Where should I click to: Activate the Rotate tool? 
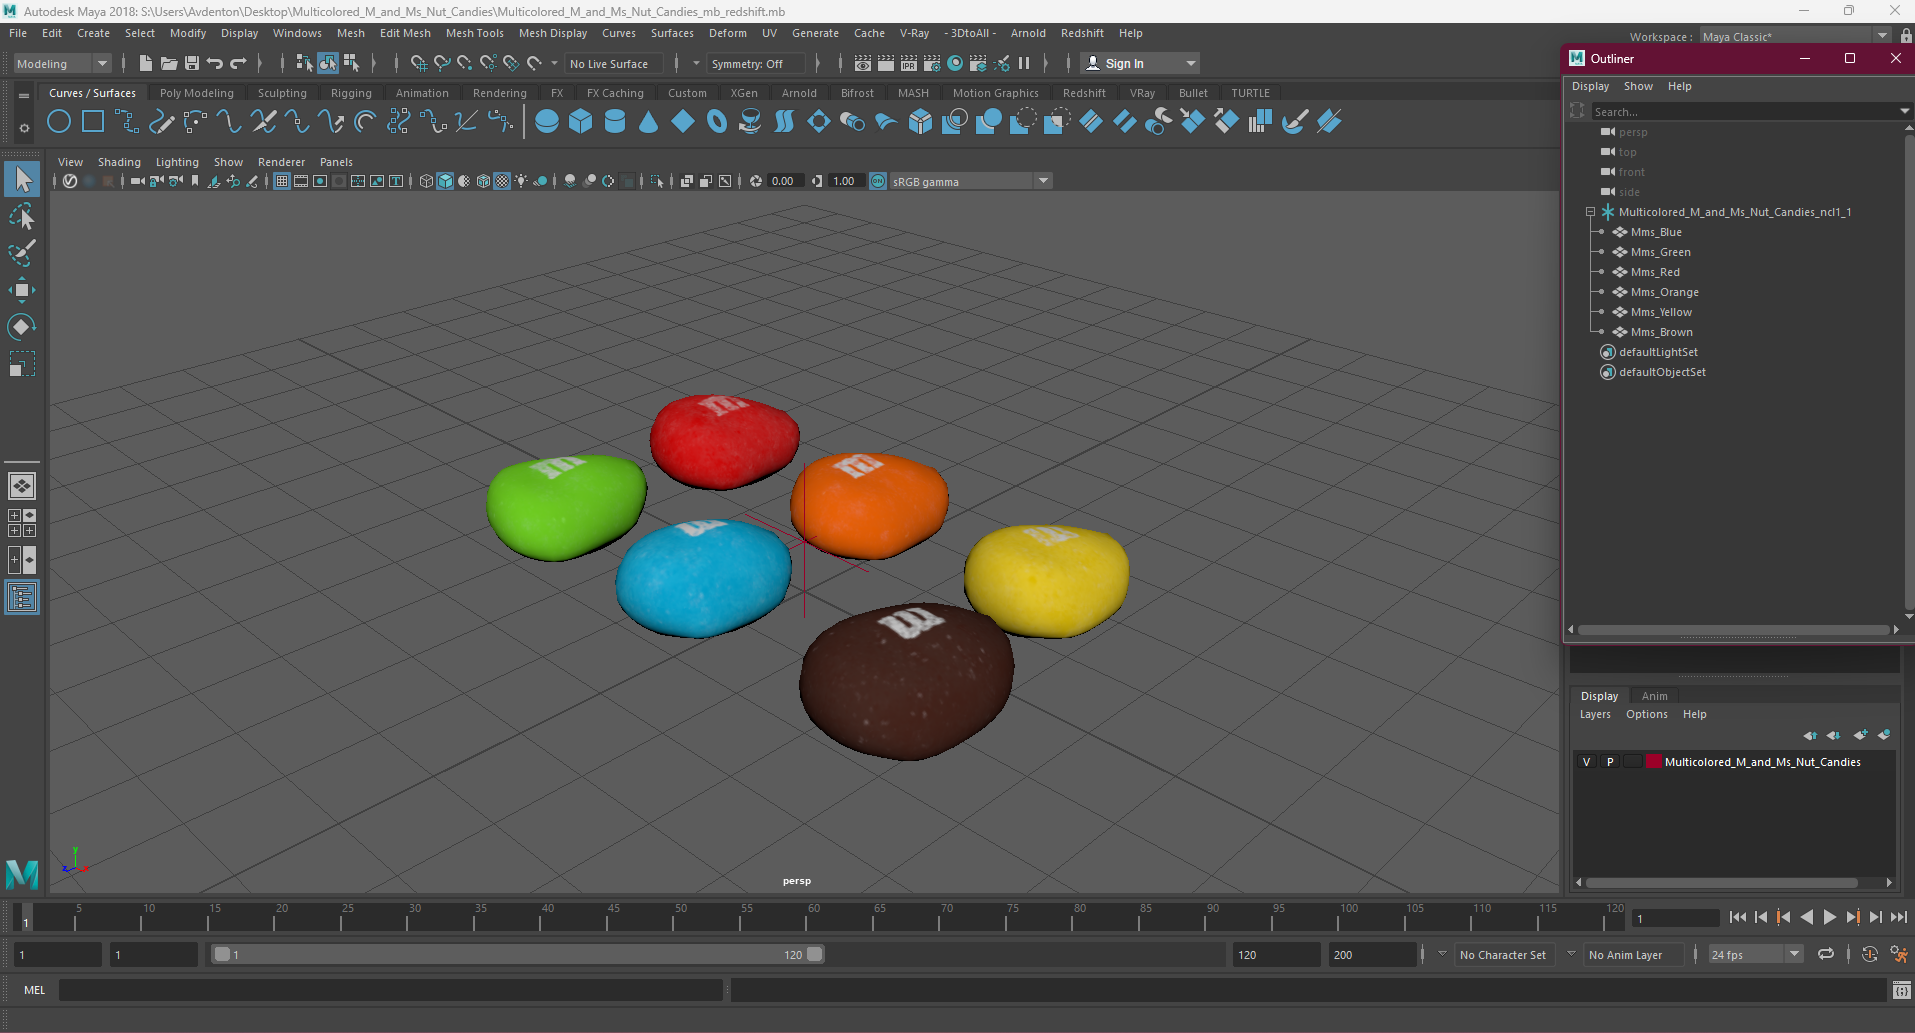[22, 327]
